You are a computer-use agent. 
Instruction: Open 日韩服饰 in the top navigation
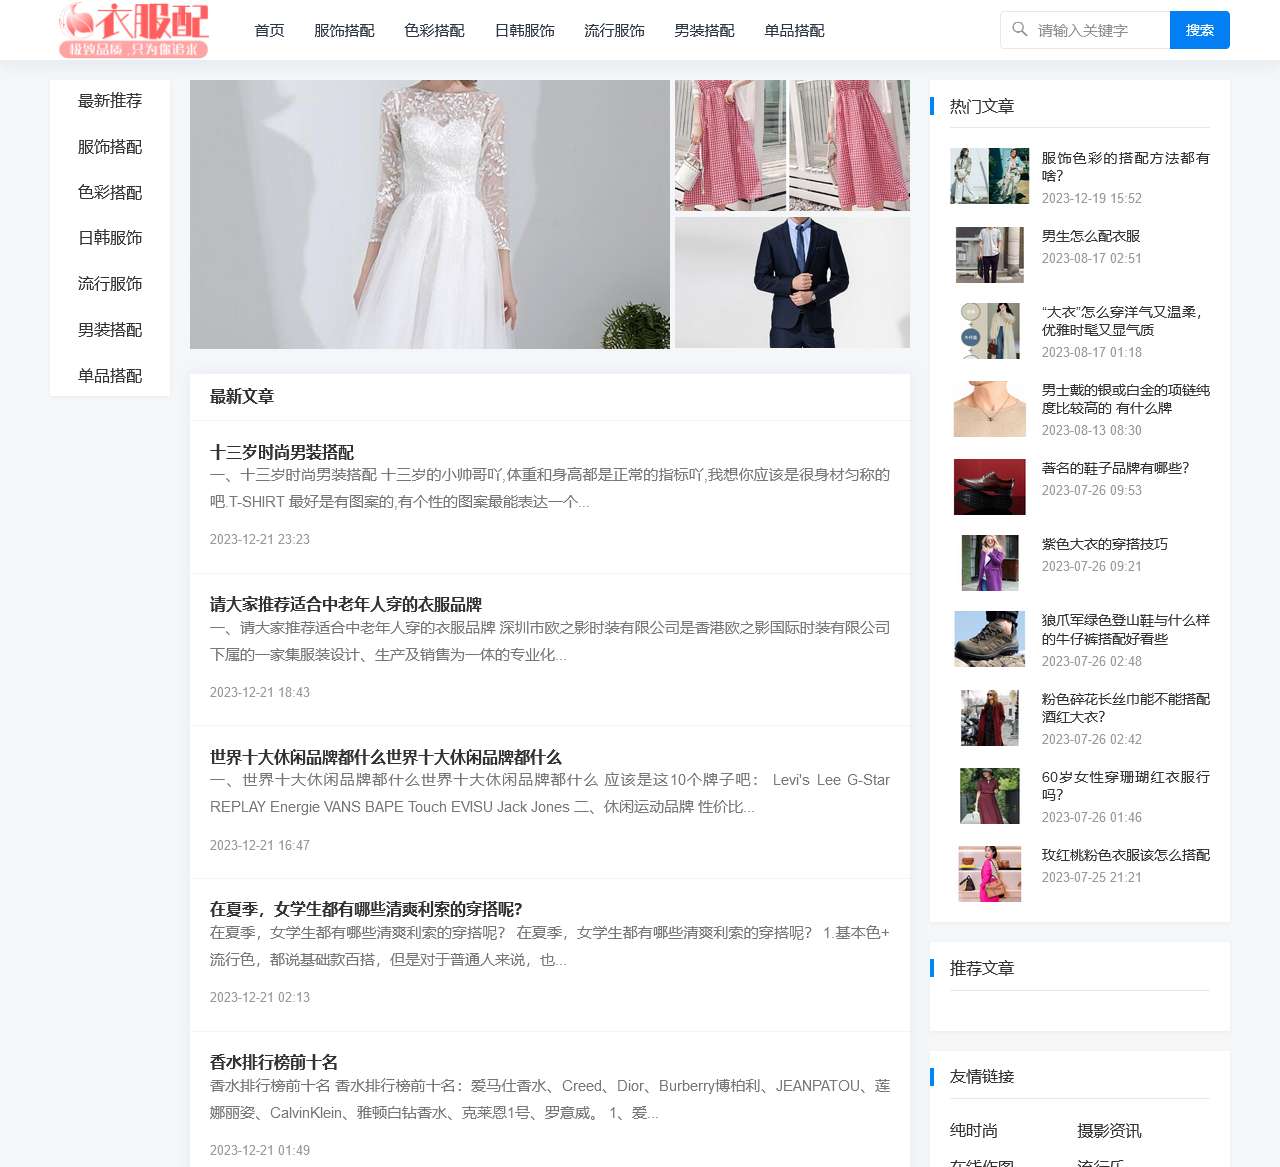[524, 31]
